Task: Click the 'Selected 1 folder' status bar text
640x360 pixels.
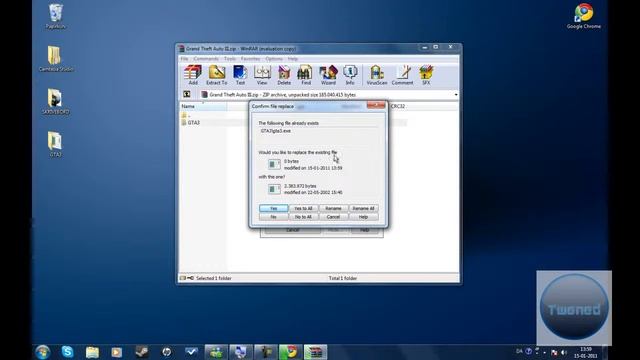Action: tap(213, 278)
